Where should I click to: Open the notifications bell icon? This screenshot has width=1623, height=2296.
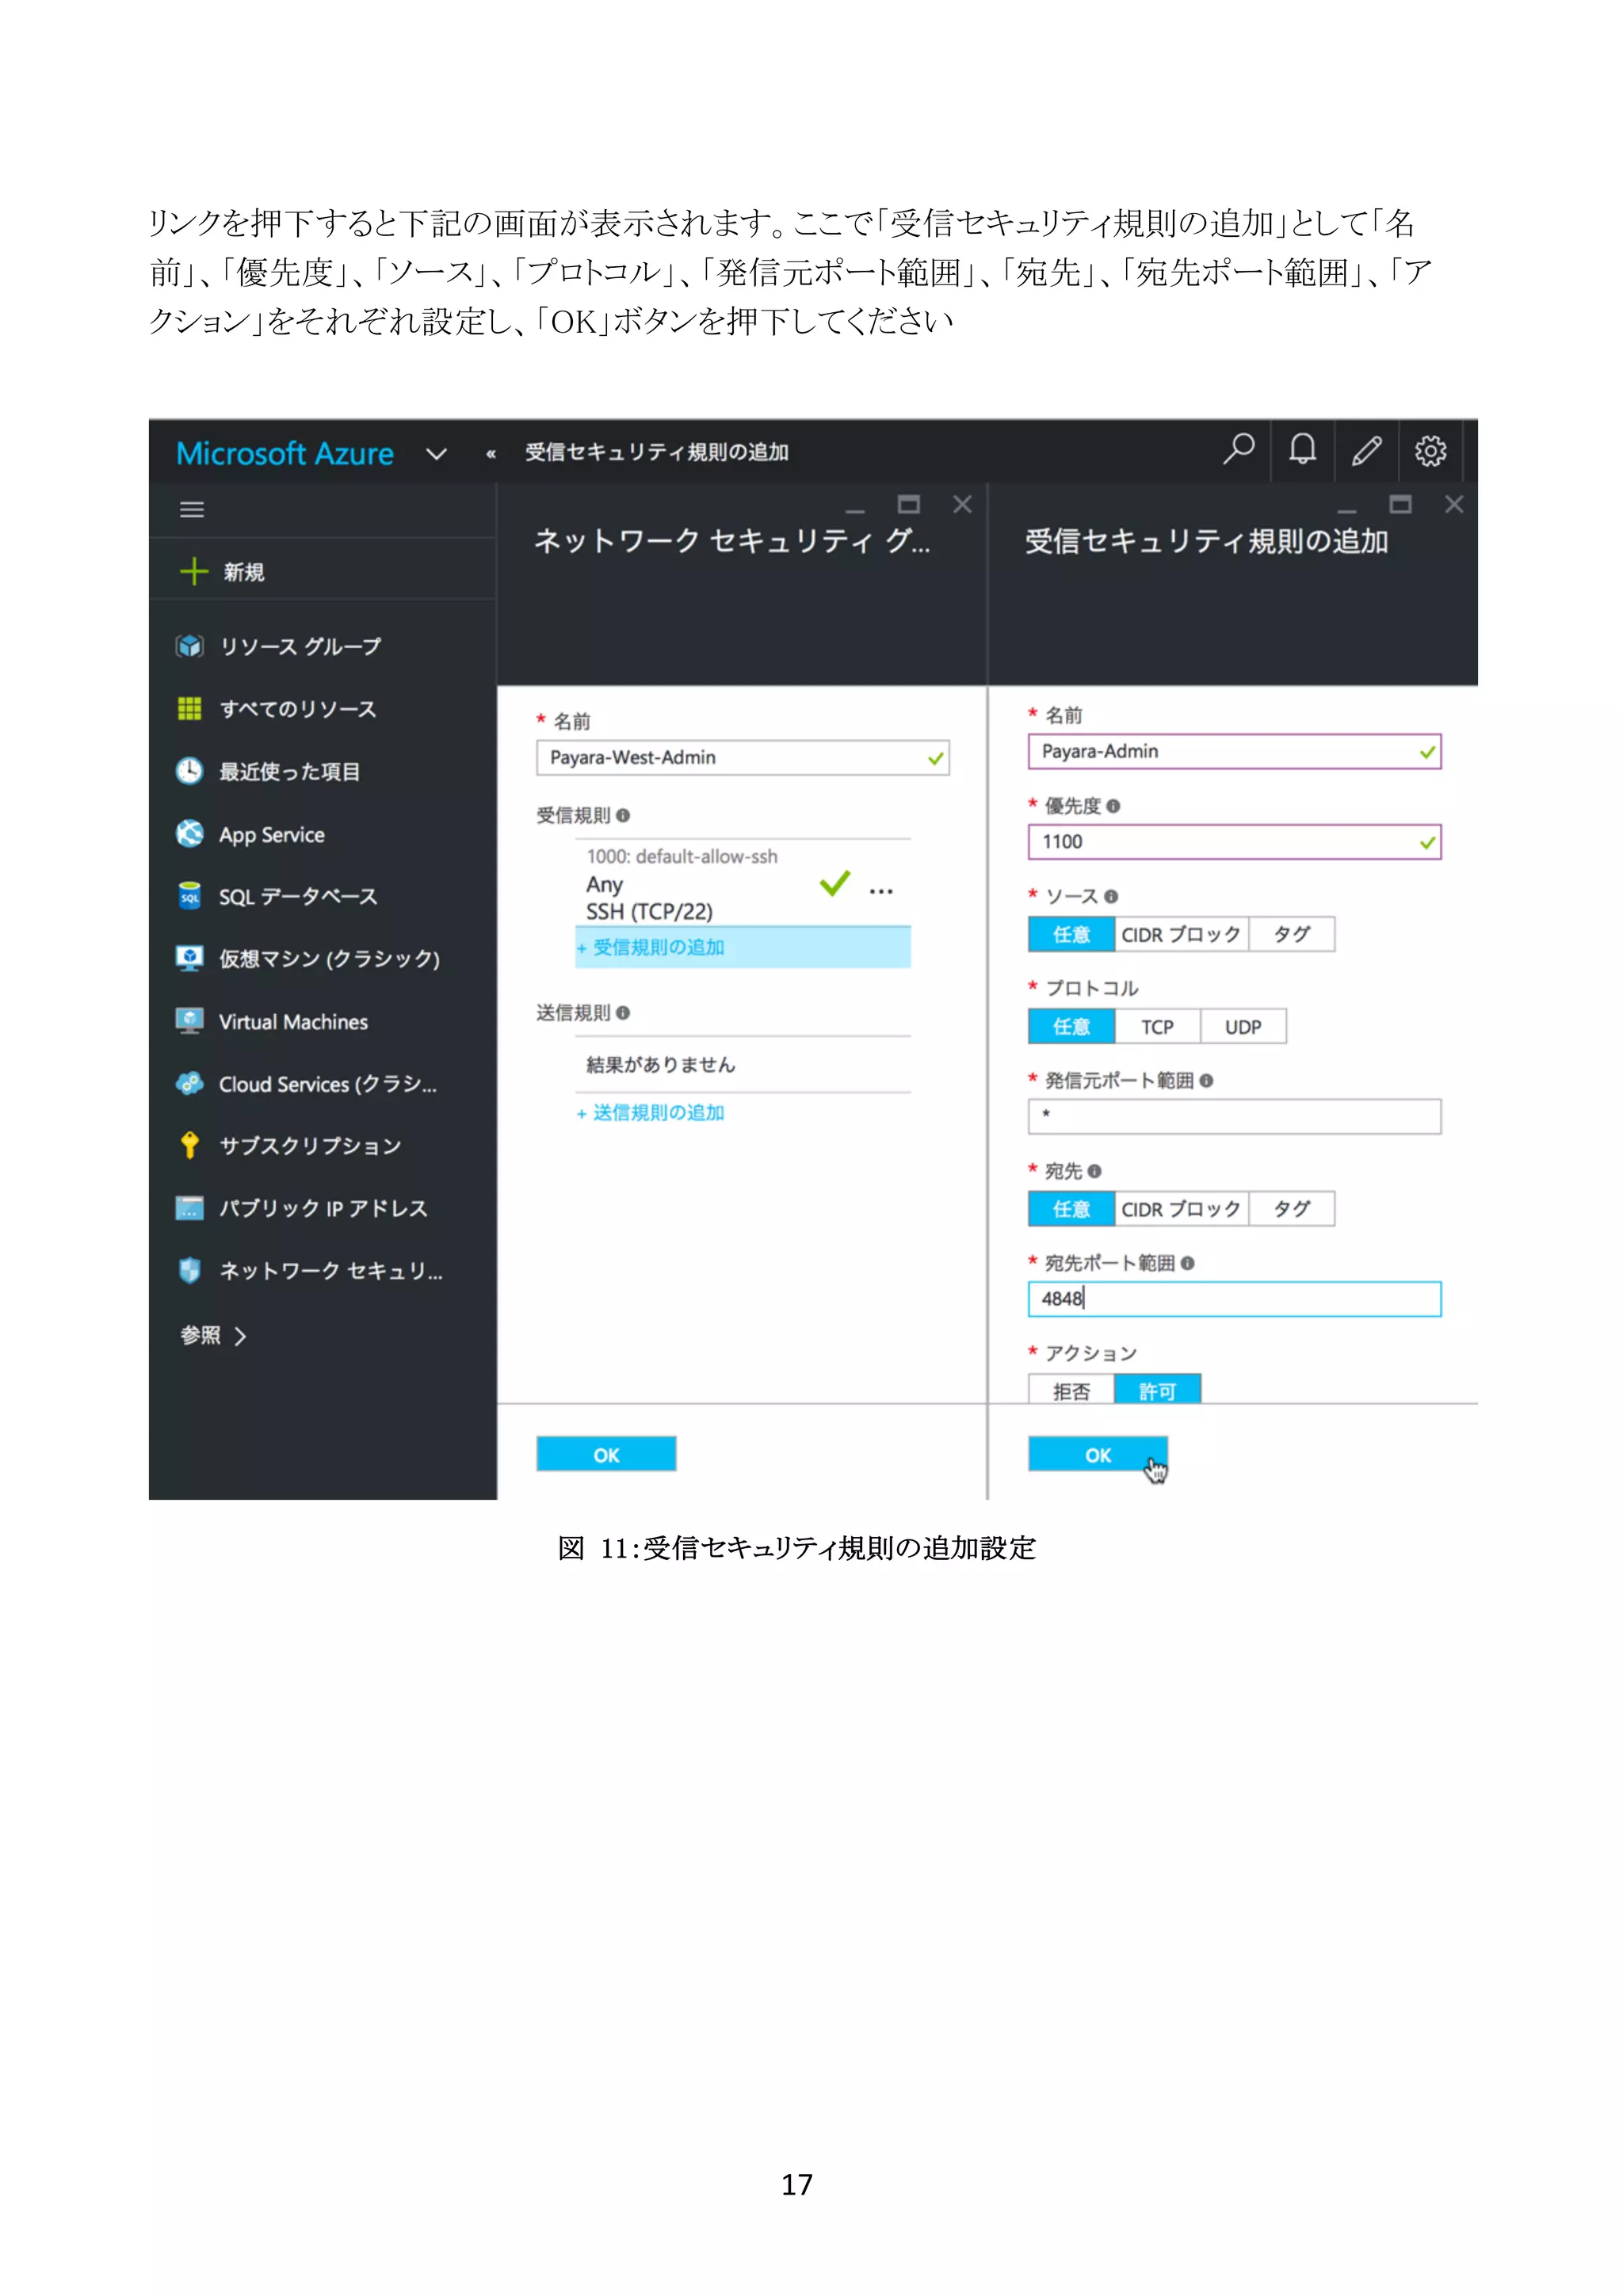[x=1302, y=450]
